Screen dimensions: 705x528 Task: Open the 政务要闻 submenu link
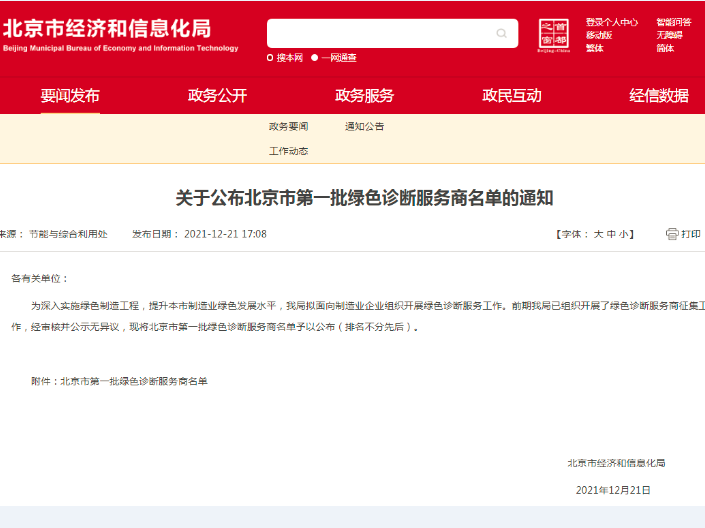click(x=288, y=127)
